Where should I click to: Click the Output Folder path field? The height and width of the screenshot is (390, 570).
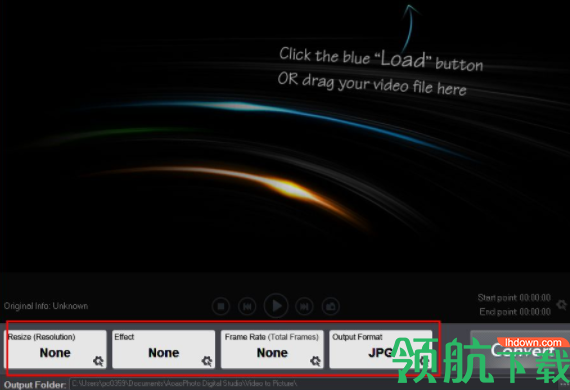pyautogui.click(x=313, y=383)
